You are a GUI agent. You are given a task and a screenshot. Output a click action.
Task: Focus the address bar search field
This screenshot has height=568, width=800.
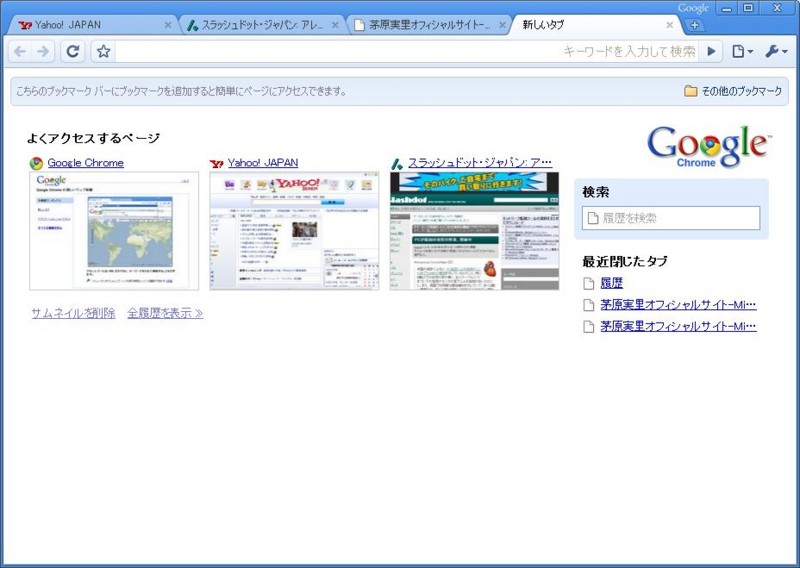[x=407, y=51]
